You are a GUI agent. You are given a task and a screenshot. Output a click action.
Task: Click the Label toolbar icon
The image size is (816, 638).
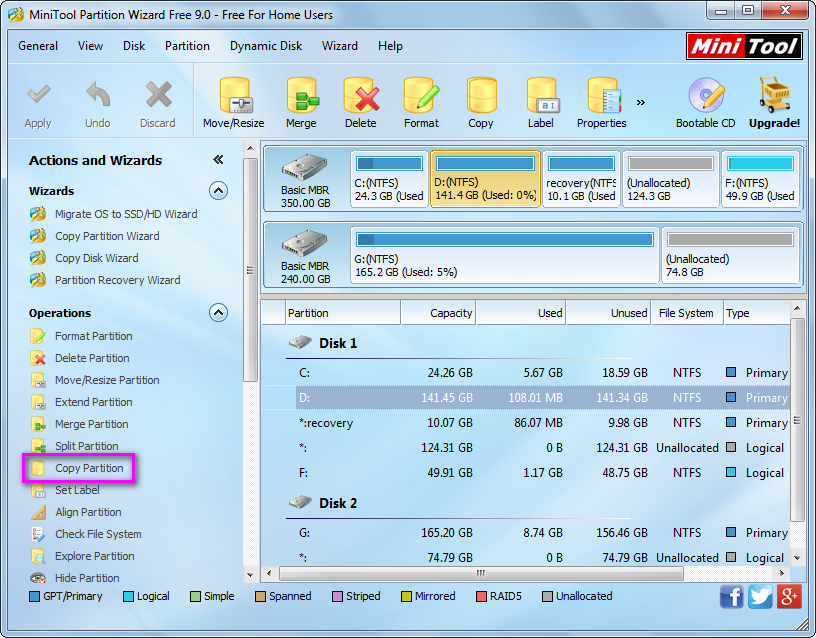point(542,95)
